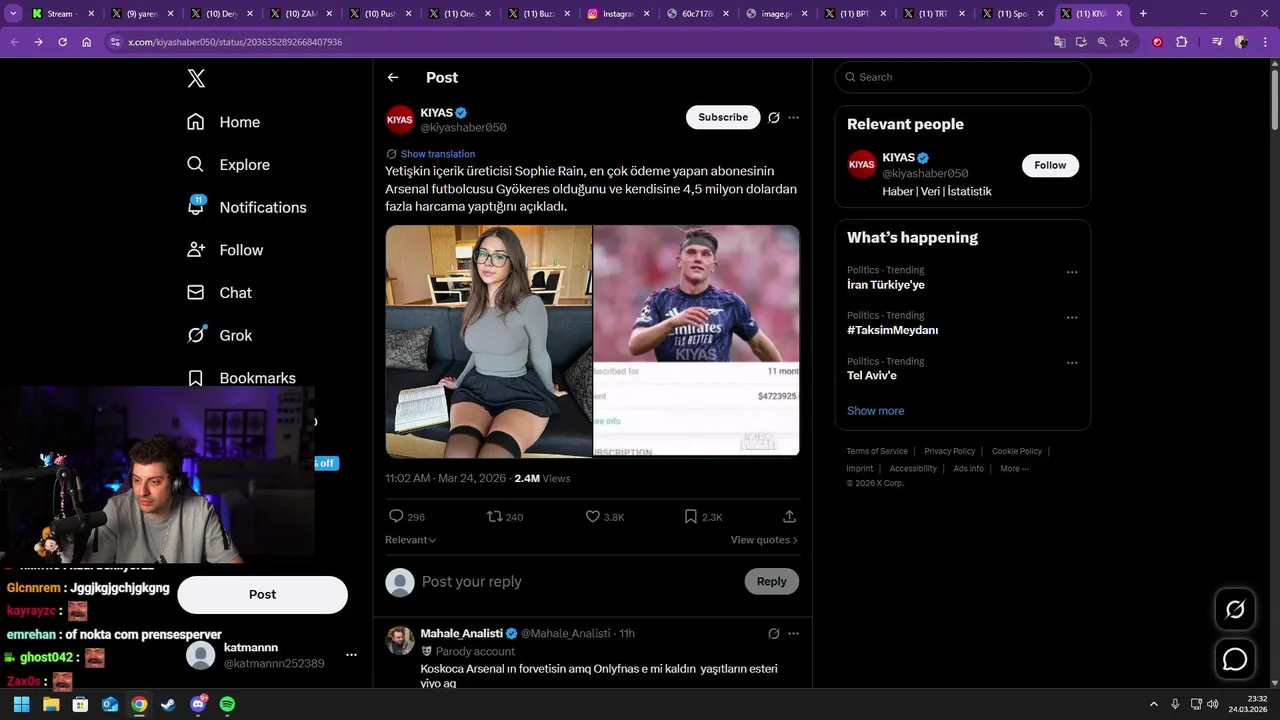The image size is (1280, 720).
Task: Open left image of woman on sofa
Action: click(x=489, y=341)
